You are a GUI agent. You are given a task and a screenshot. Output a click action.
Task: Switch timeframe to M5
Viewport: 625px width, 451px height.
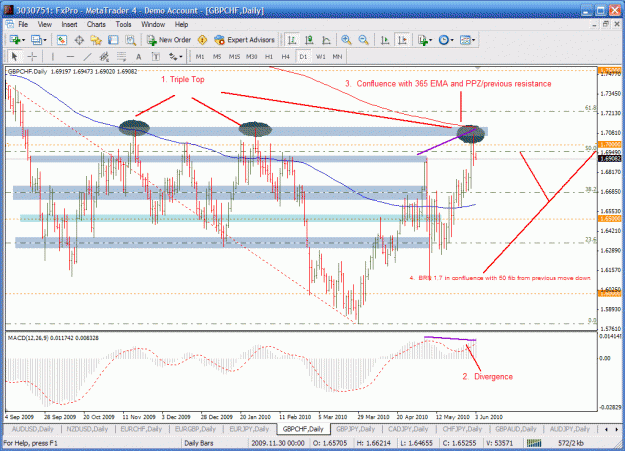[x=217, y=57]
